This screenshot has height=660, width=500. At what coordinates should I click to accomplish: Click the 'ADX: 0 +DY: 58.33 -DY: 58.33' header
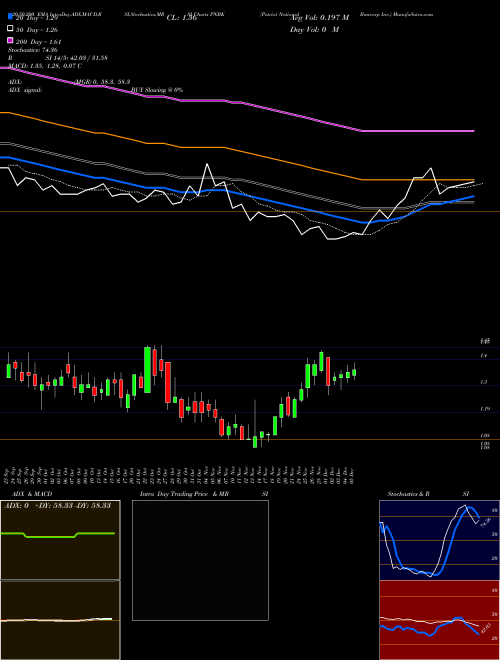tap(58, 505)
